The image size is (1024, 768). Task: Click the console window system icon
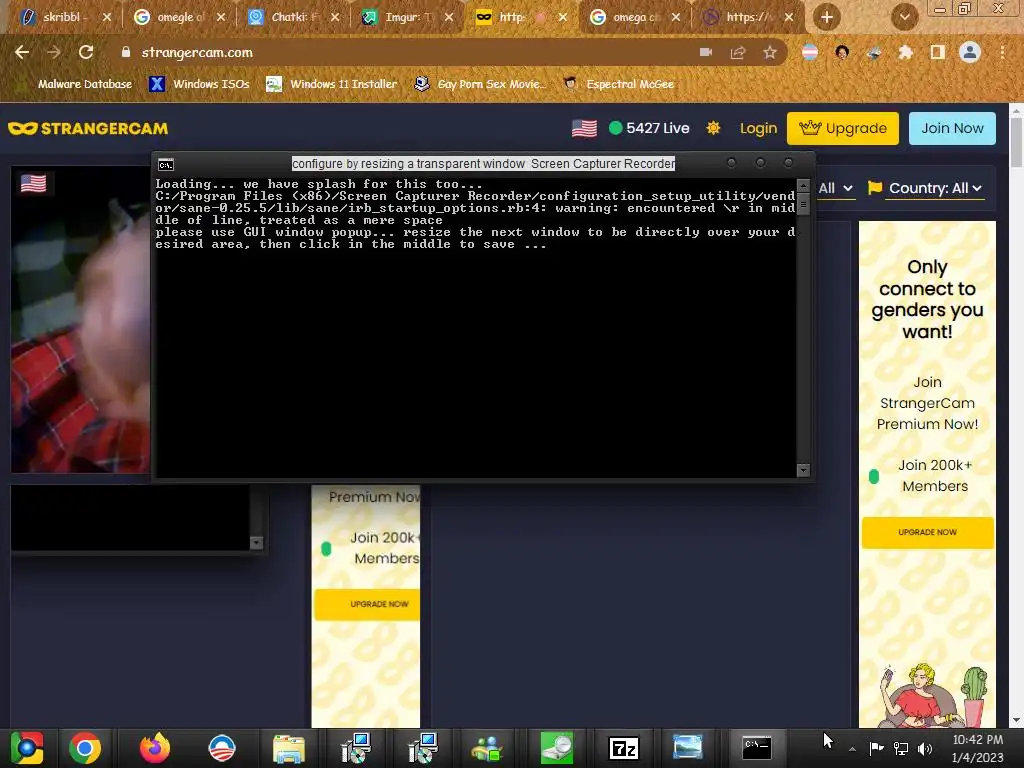166,164
